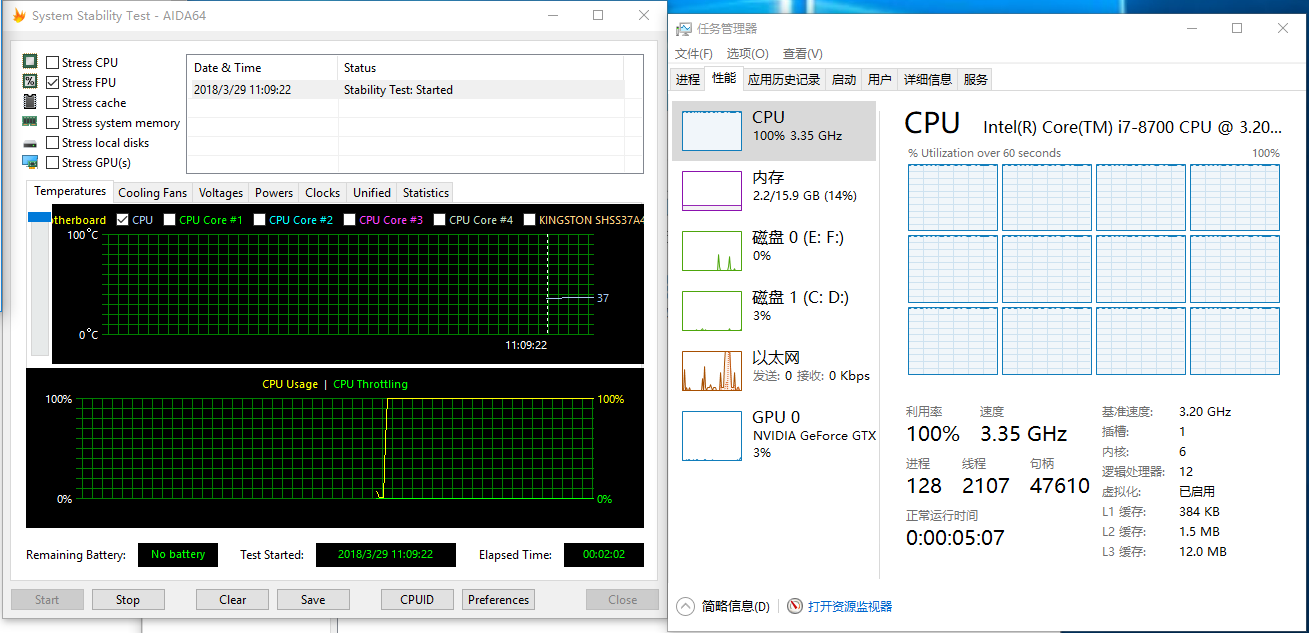1309x633 pixels.
Task: Click the monitor icon beside Stress GPU(s)
Action: click(30, 162)
